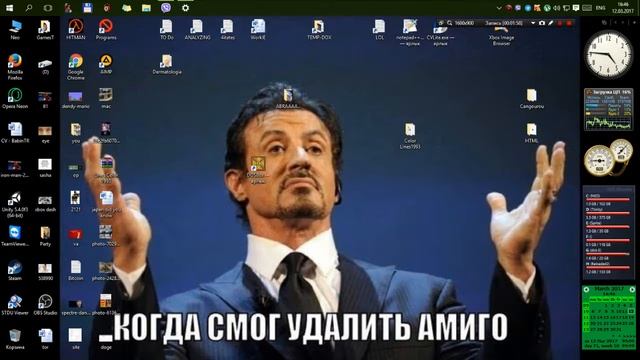Open the dandy-mario image file
Screen dimensions: 640x360
click(x=76, y=99)
